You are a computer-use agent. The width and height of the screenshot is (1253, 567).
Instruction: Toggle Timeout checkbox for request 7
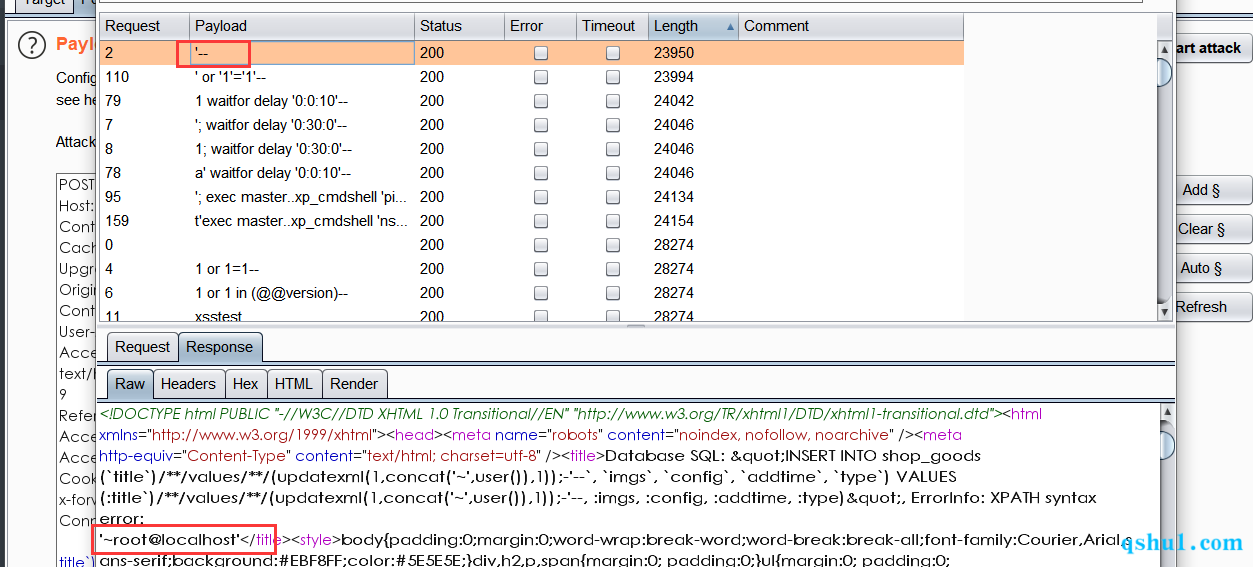coord(613,125)
